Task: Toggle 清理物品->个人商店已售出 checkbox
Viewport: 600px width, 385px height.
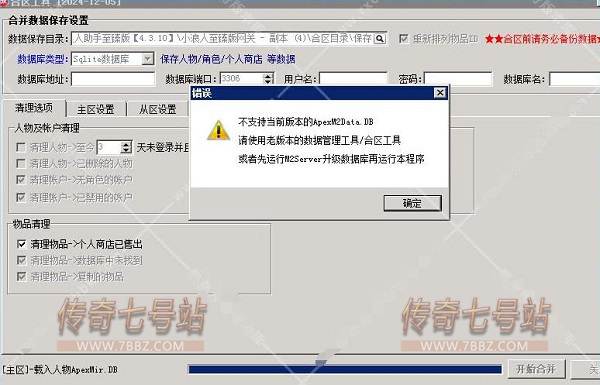Action: click(21, 244)
